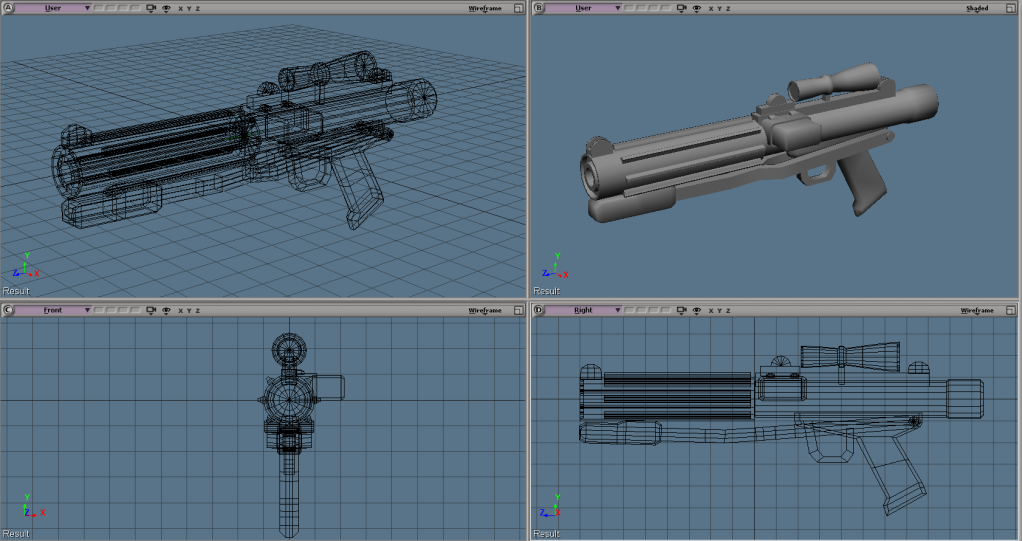
Task: Click the Z axis button in Front viewport
Action: (x=197, y=310)
